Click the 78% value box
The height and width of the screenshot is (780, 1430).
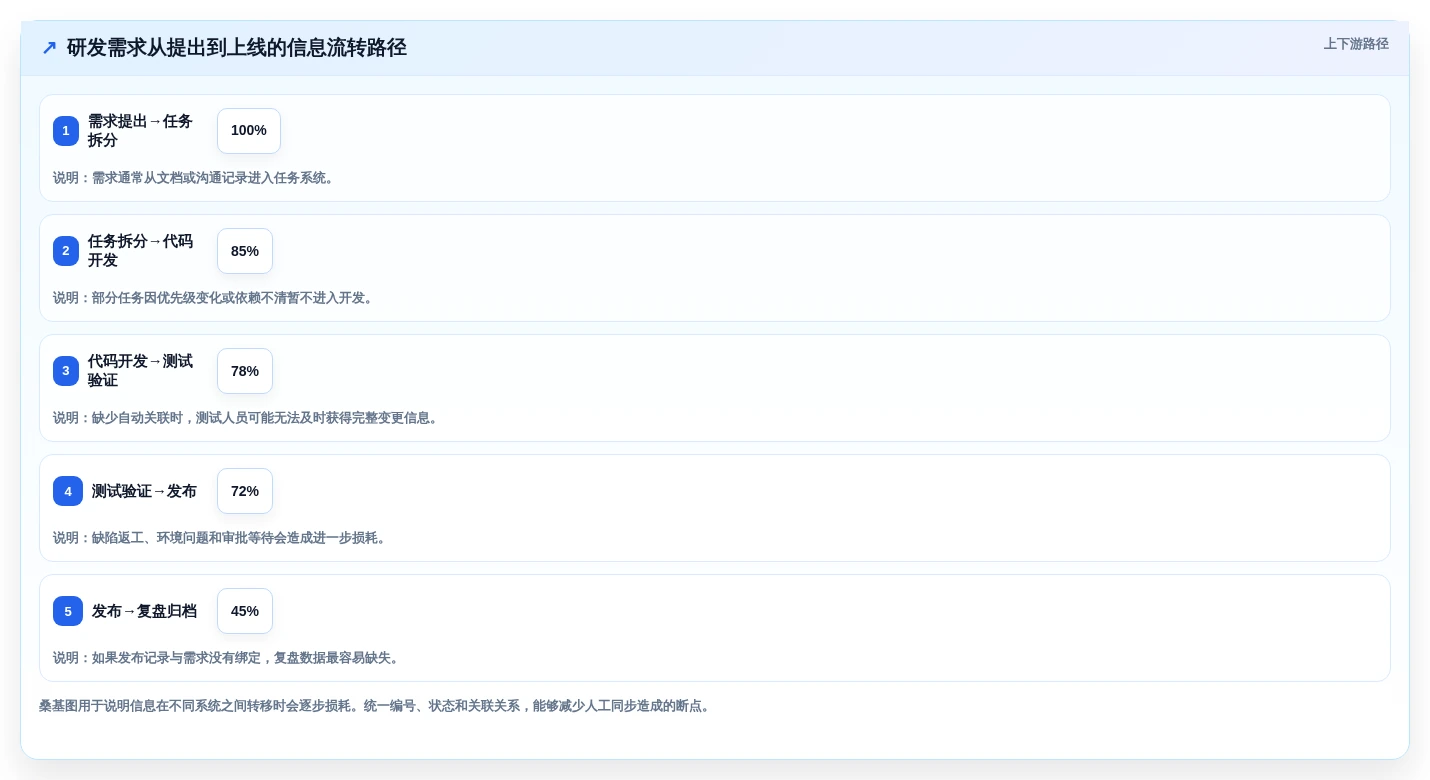(245, 371)
